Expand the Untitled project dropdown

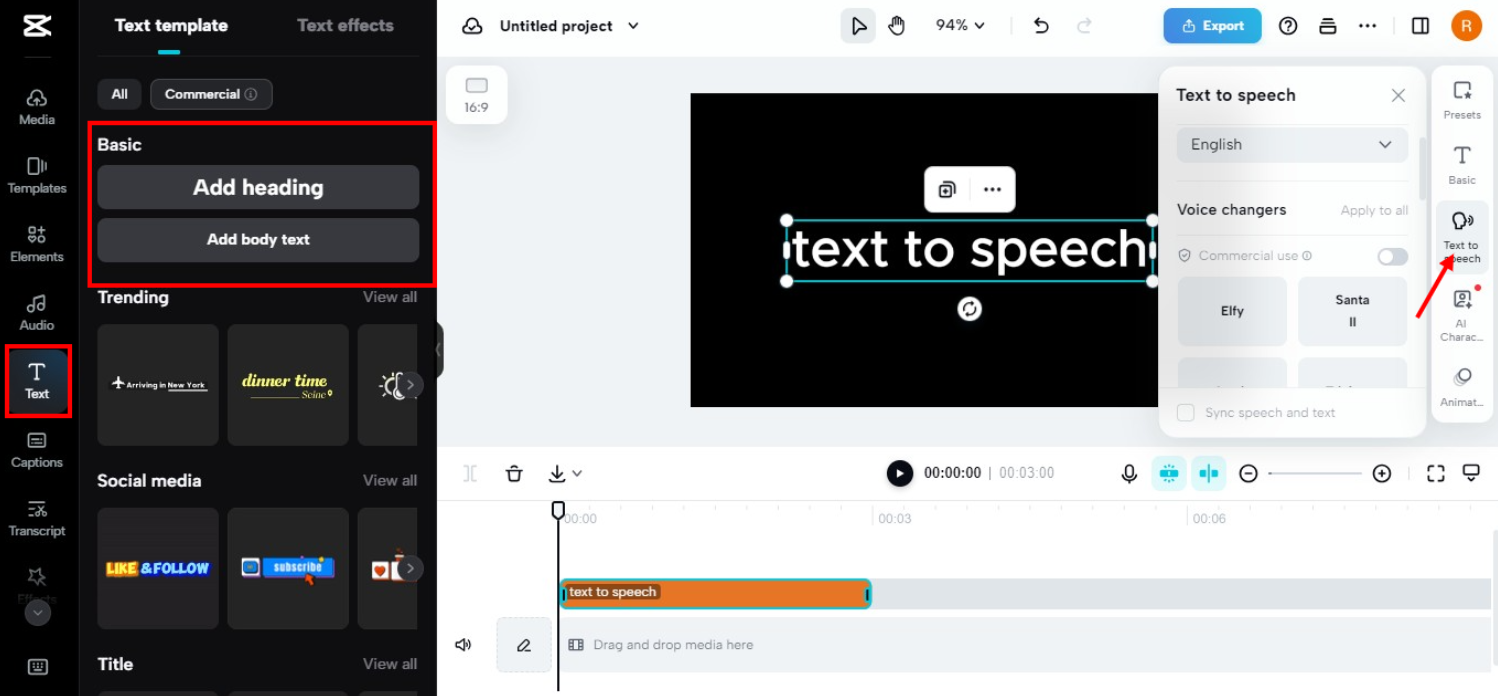(633, 26)
